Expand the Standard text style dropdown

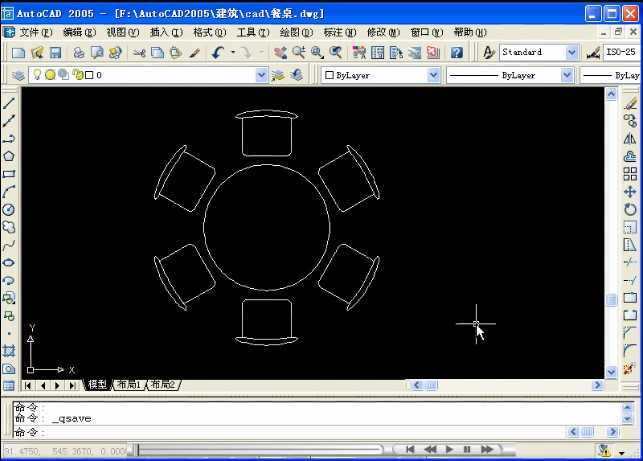click(571, 52)
